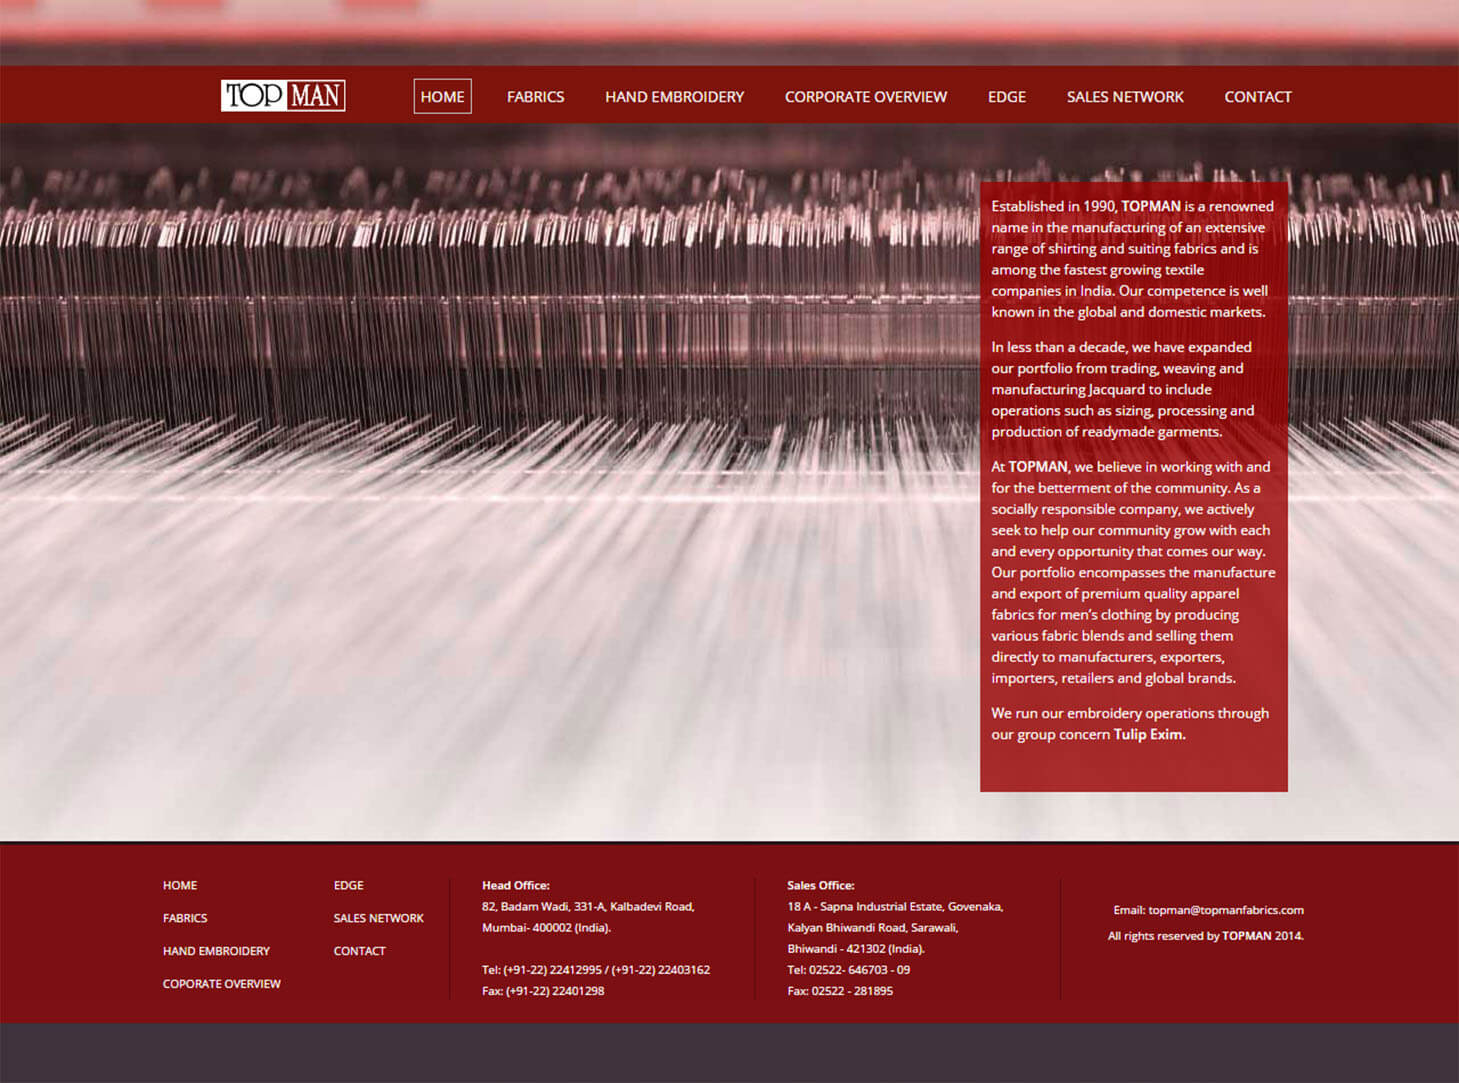Open SALES NETWORK link in footer
Viewport: 1459px width, 1083px height.
pyautogui.click(x=378, y=918)
